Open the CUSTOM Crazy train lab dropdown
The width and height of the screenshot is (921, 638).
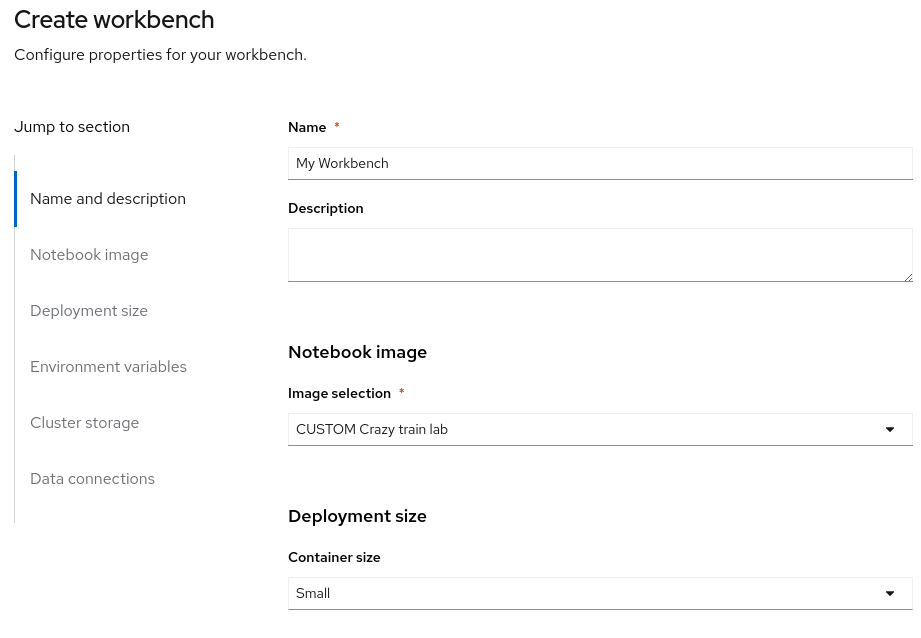point(598,430)
